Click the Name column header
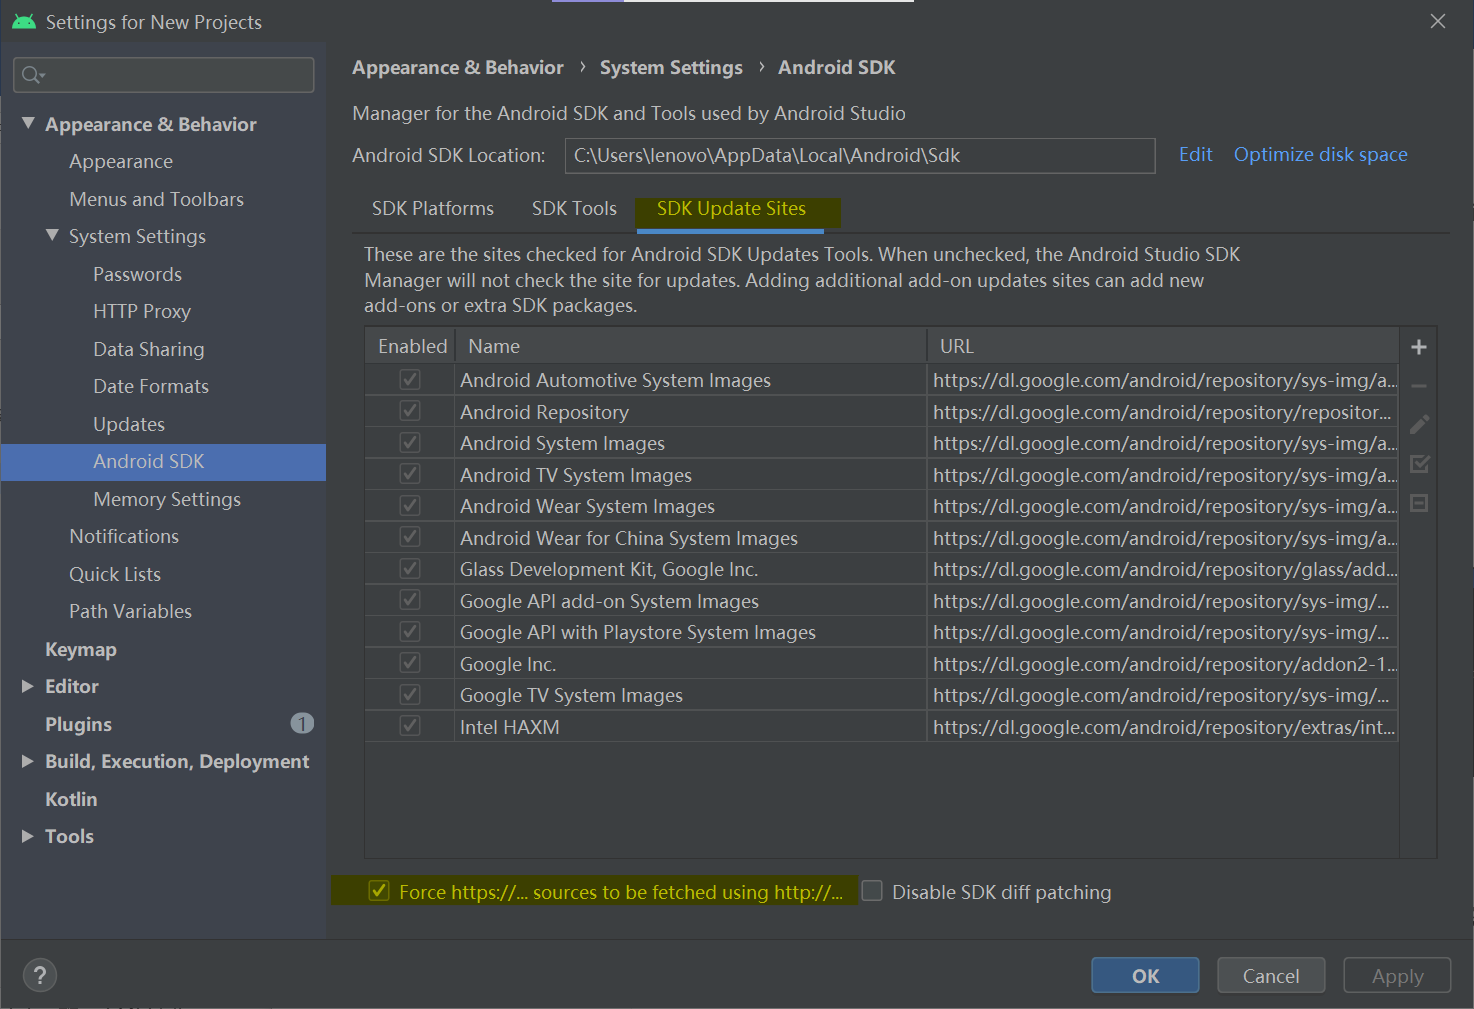 point(692,346)
